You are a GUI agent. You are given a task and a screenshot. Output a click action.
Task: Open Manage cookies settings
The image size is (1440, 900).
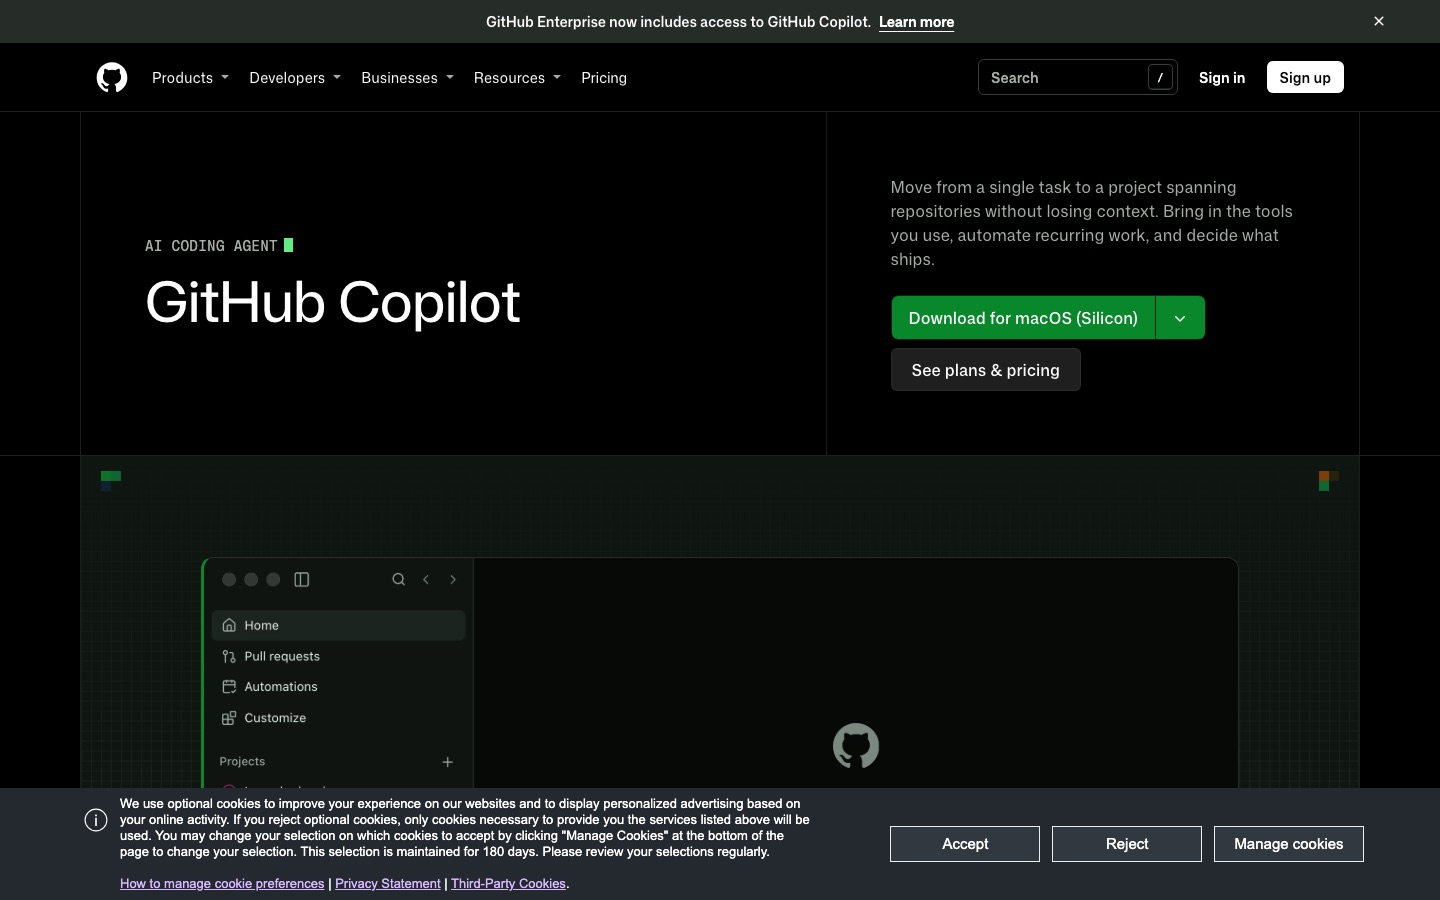pyautogui.click(x=1289, y=844)
